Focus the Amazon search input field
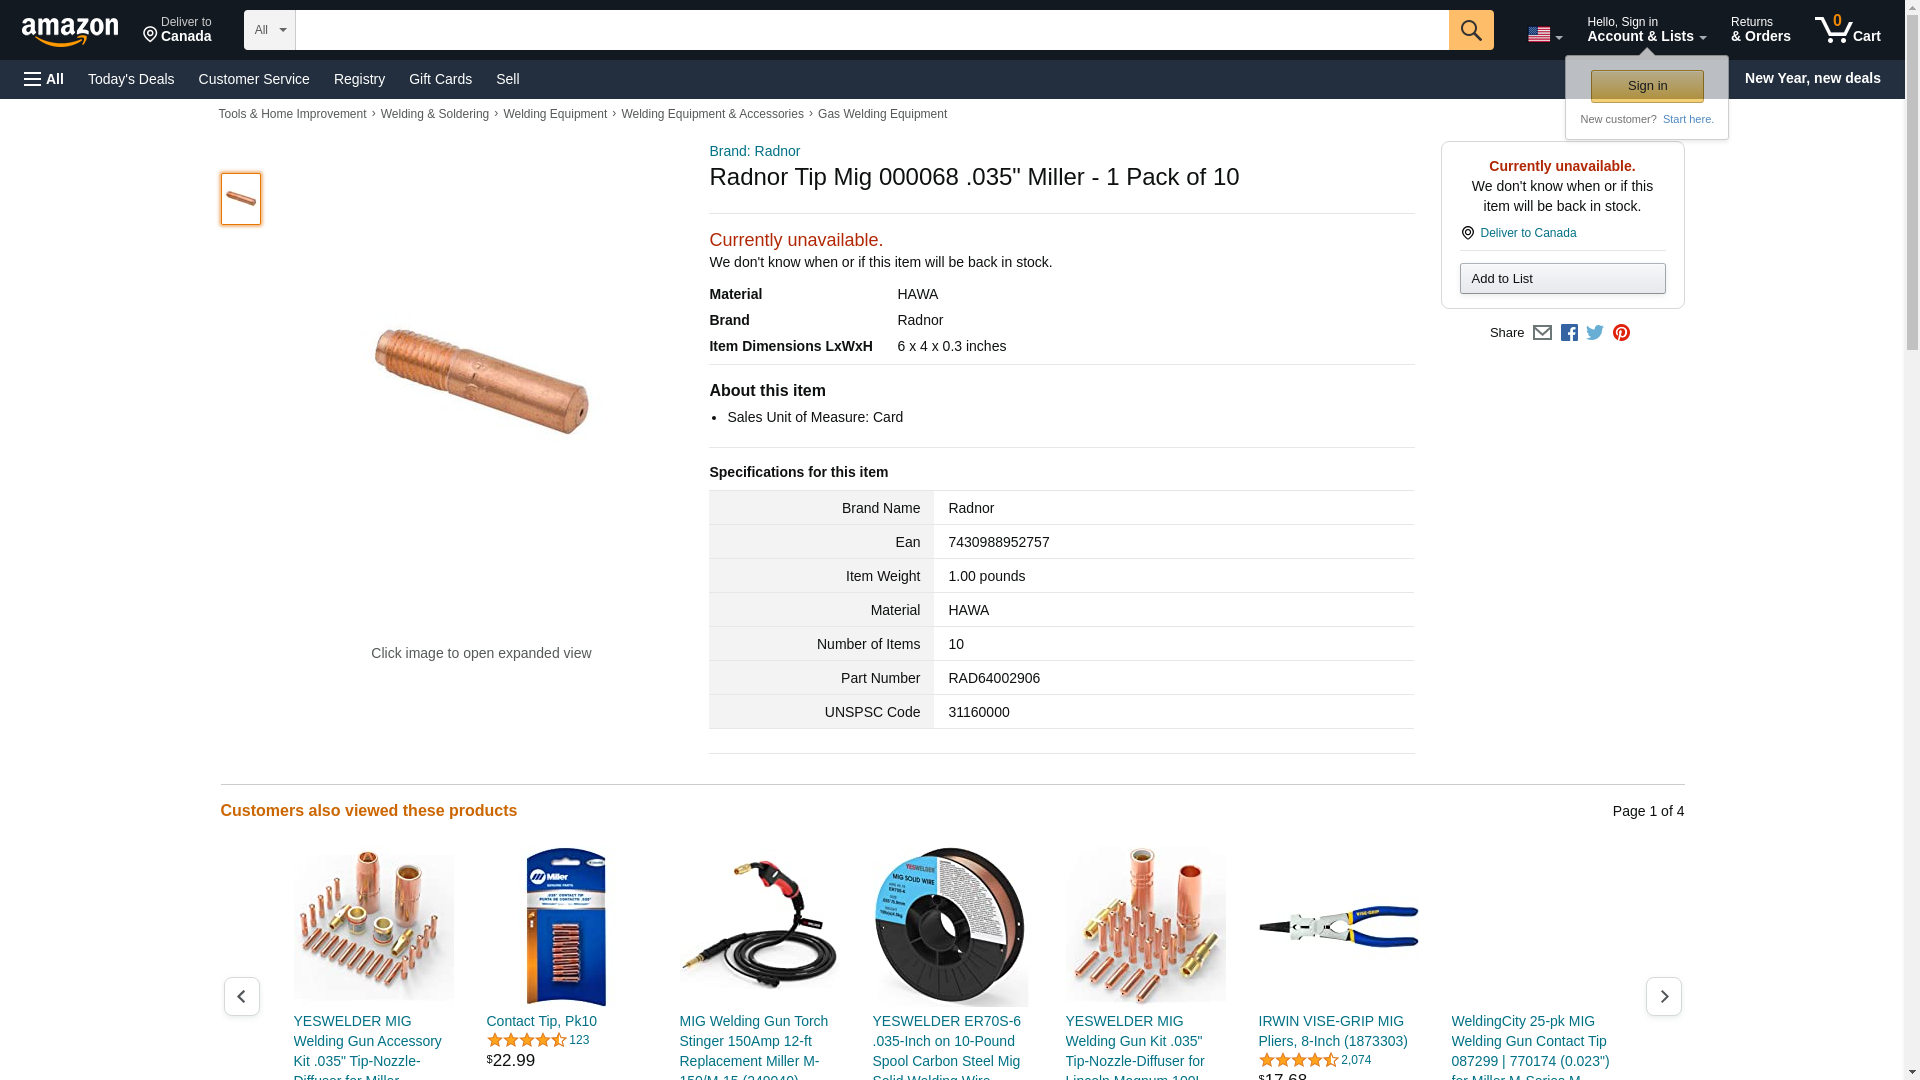Viewport: 1920px width, 1080px height. click(x=872, y=30)
